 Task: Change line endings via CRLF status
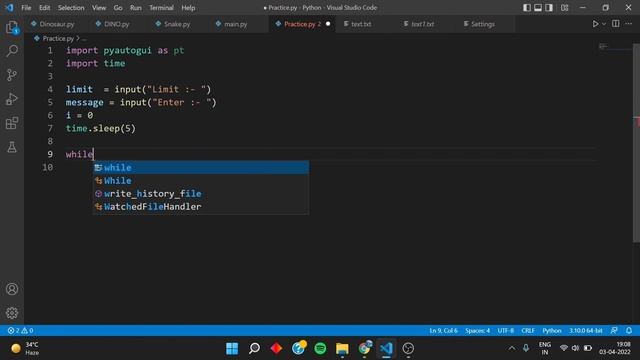pos(528,331)
